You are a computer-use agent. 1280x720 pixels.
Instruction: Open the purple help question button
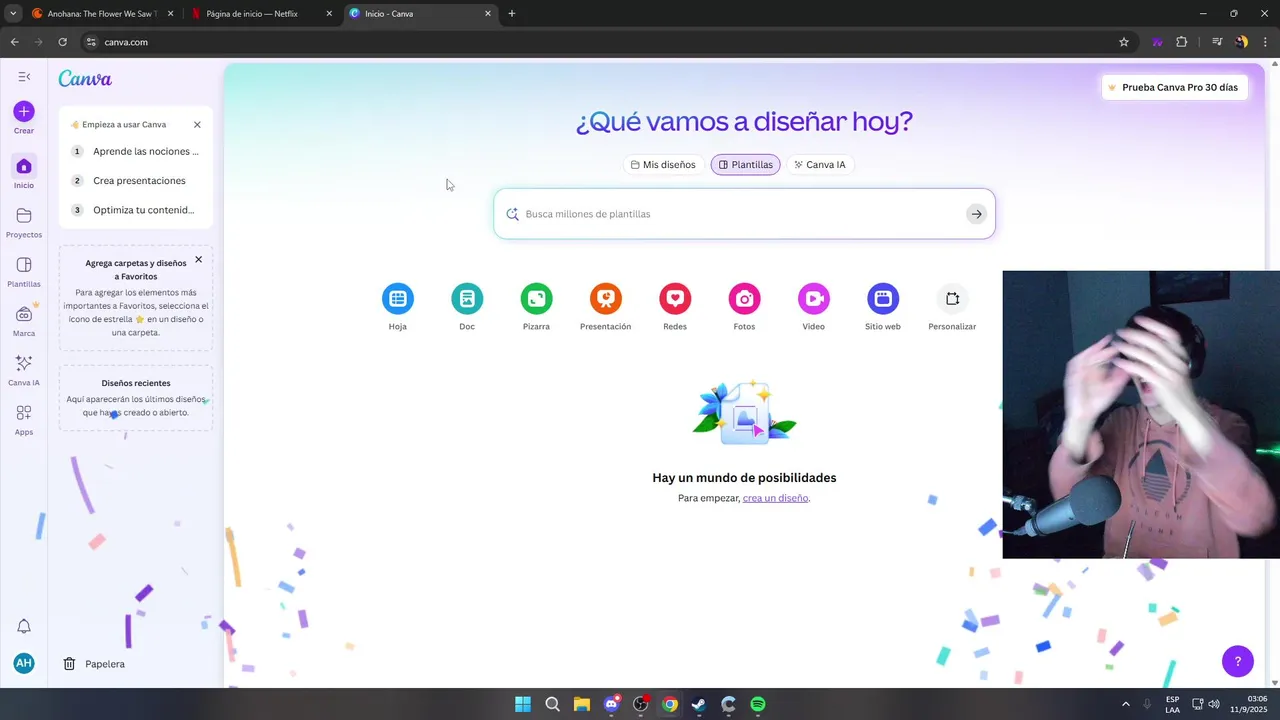pos(1238,661)
